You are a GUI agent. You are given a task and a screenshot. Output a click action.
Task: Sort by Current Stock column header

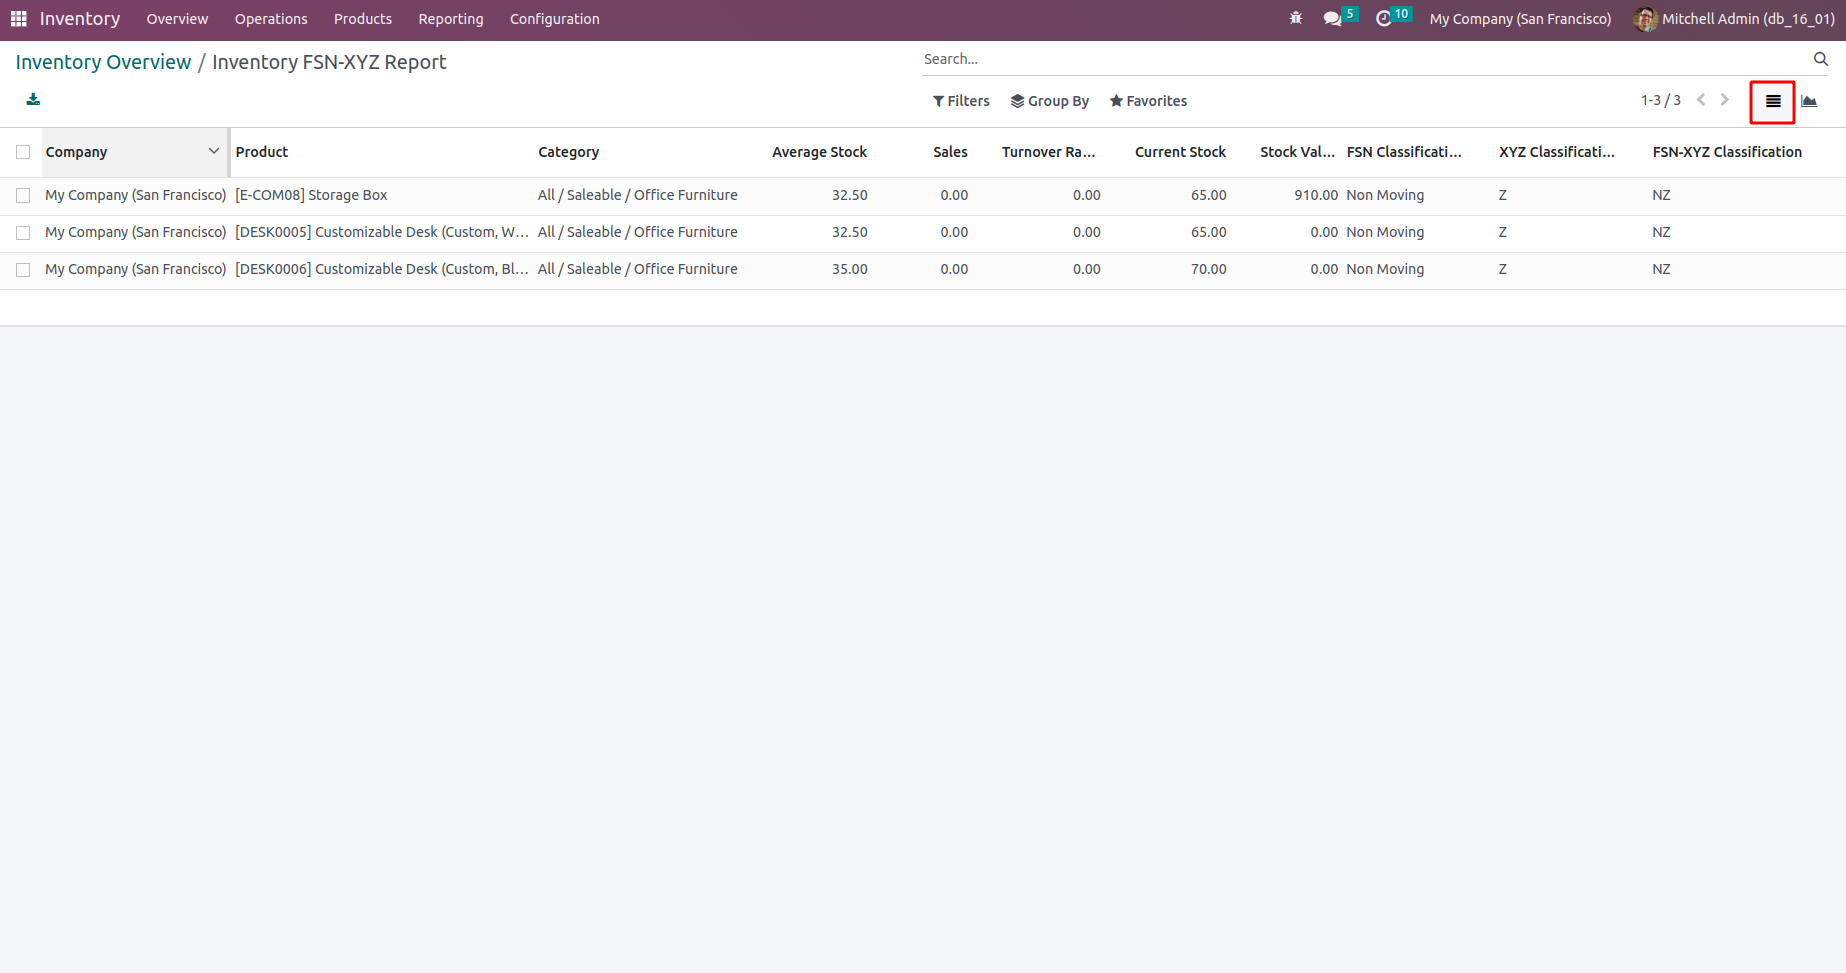point(1180,152)
